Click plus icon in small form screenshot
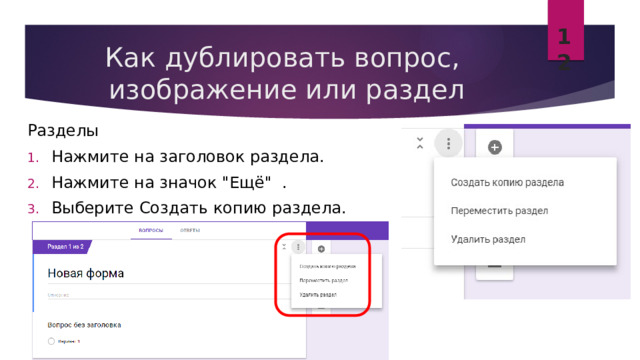Image resolution: width=640 pixels, height=360 pixels. pos(321,249)
